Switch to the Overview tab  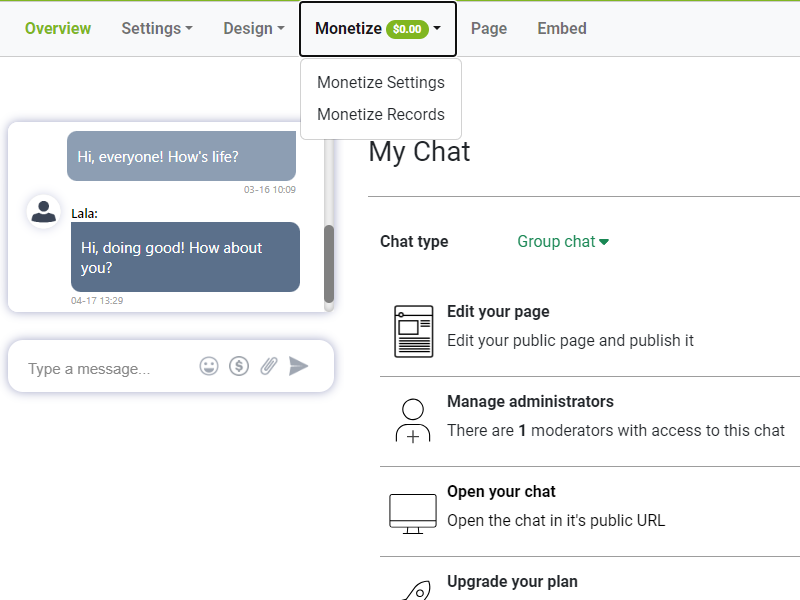pos(58,28)
